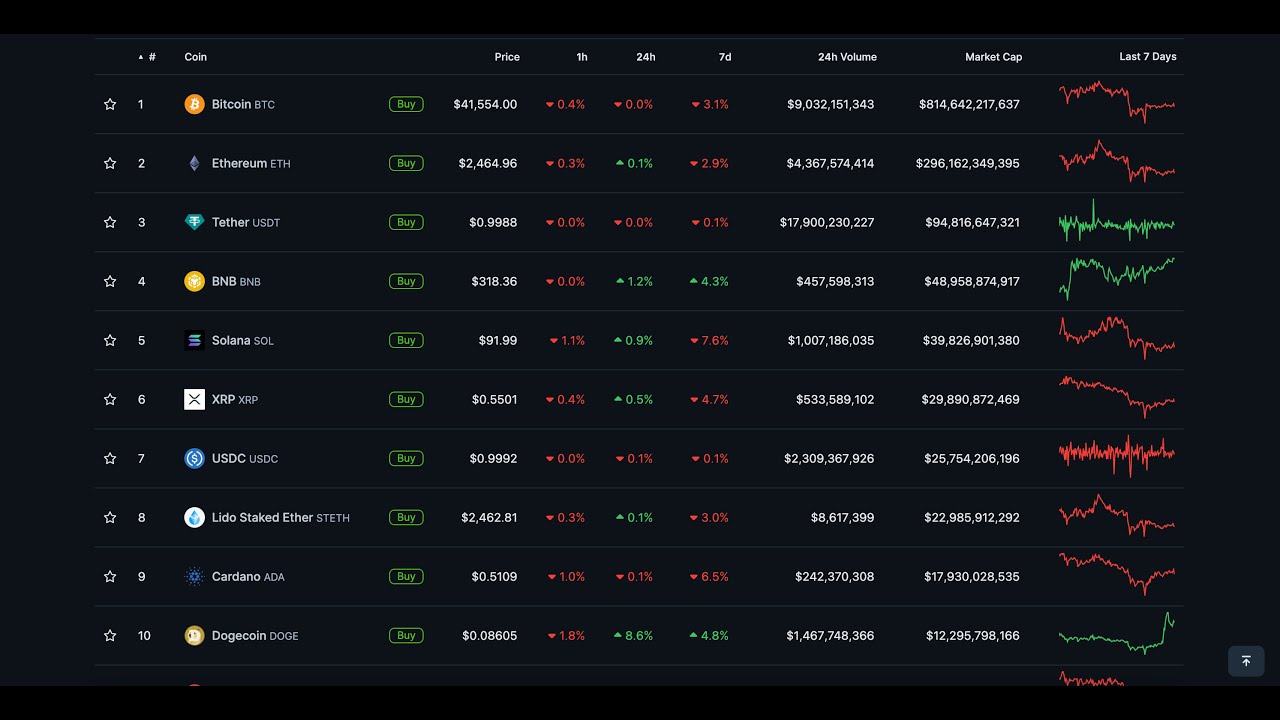Image resolution: width=1280 pixels, height=720 pixels.
Task: Click the BNB coin logo icon
Action: pos(194,281)
